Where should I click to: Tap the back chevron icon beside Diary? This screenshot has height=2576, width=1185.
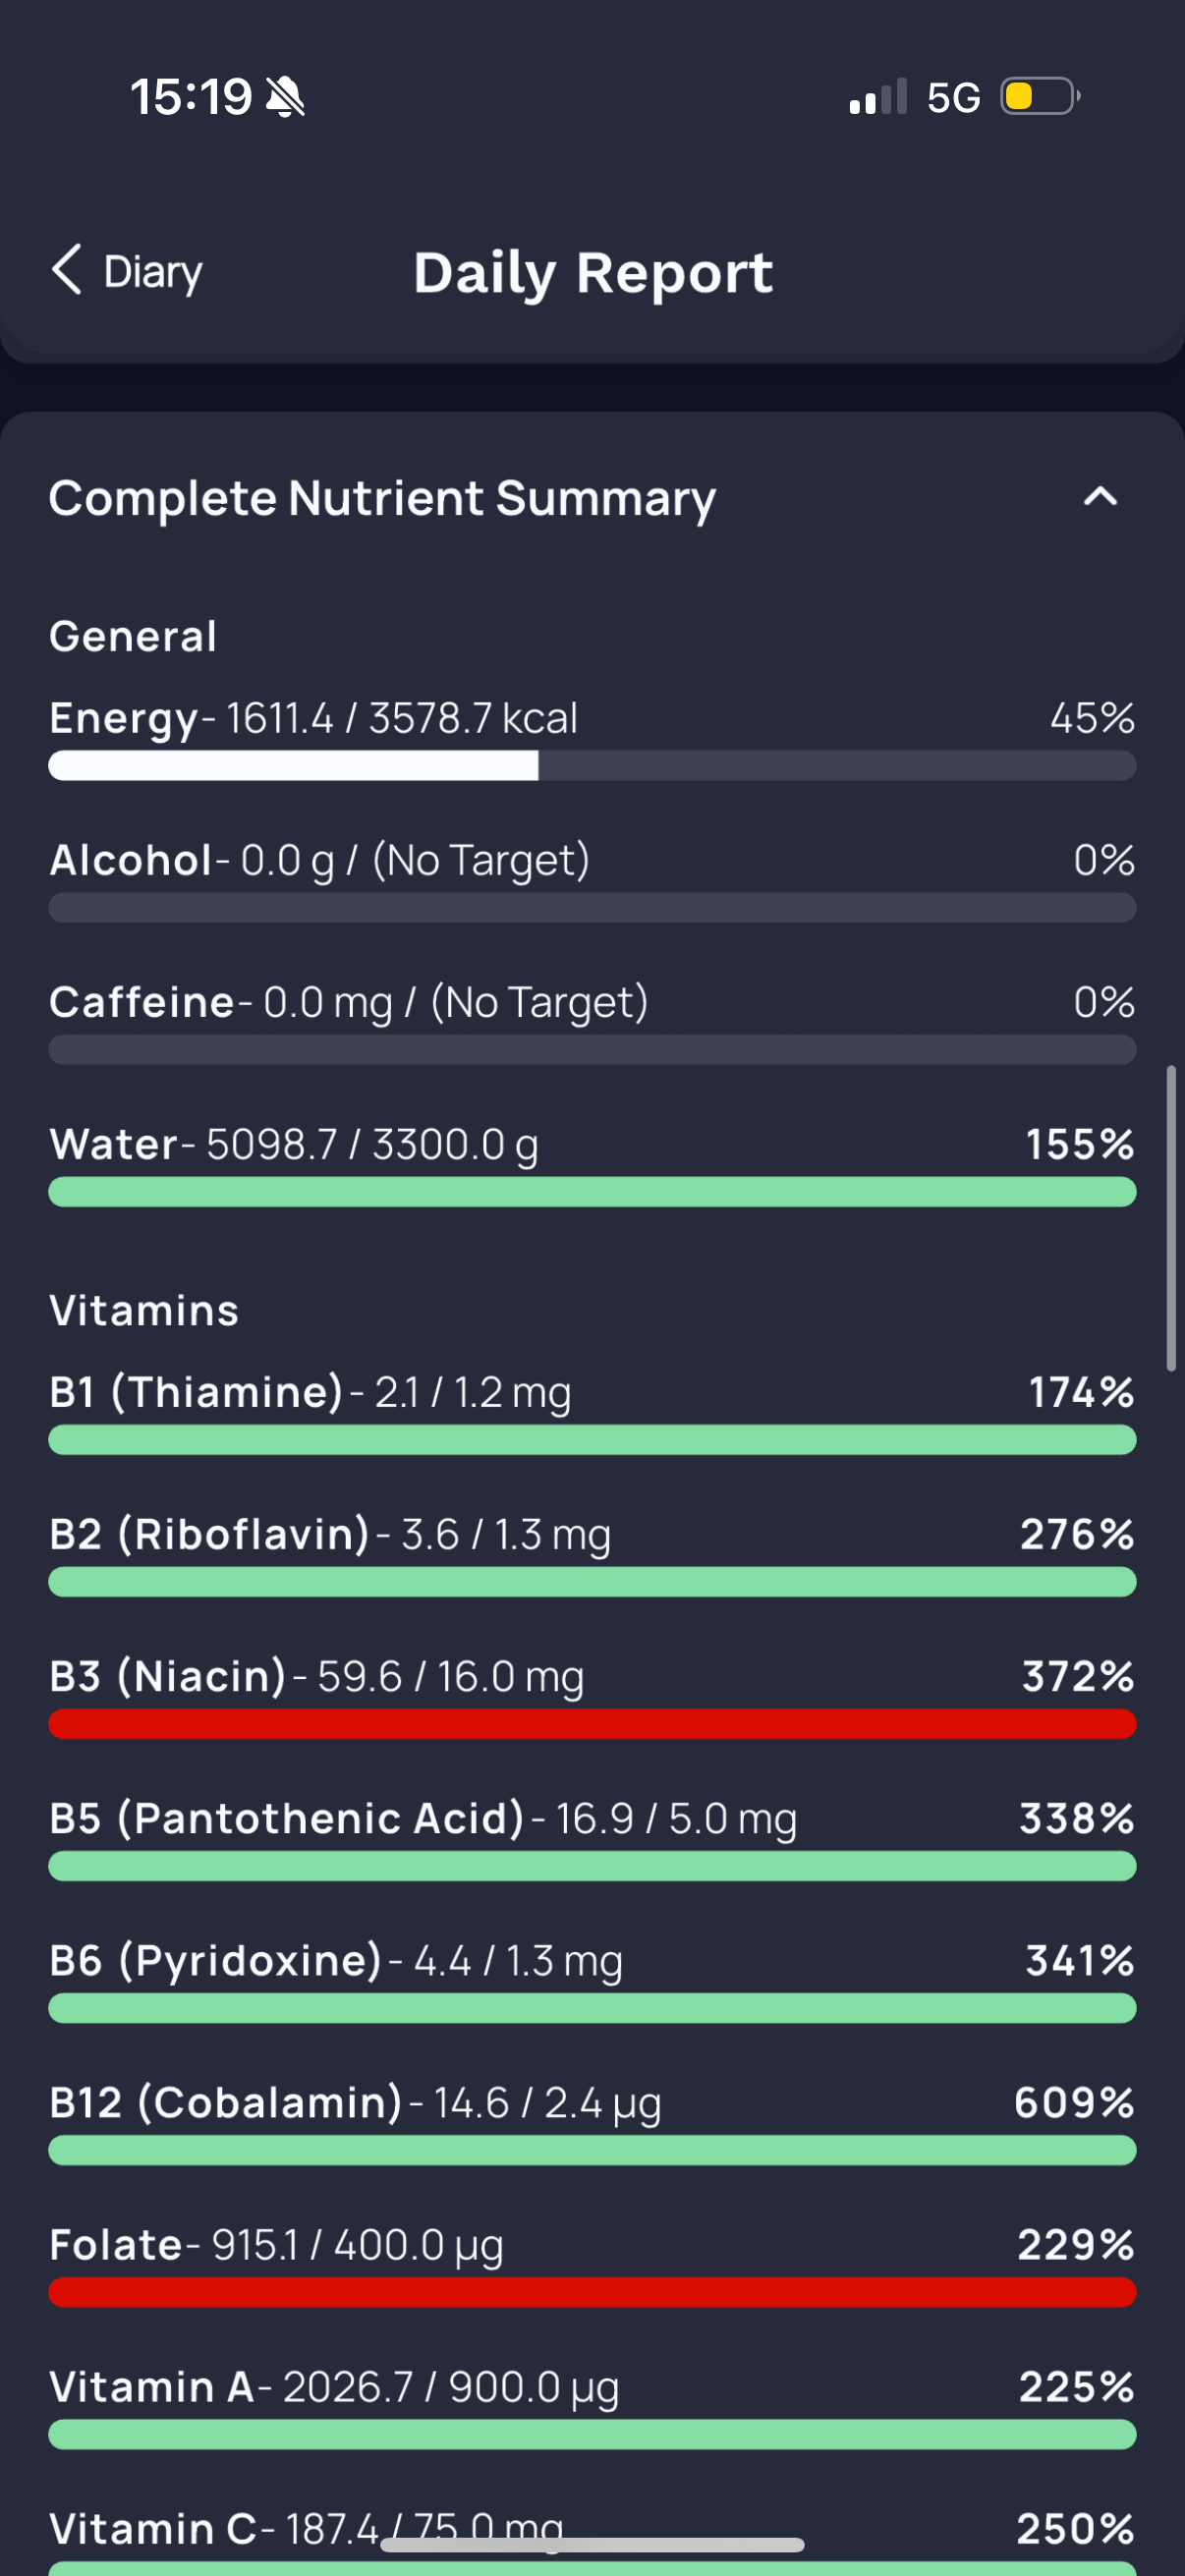[66, 270]
